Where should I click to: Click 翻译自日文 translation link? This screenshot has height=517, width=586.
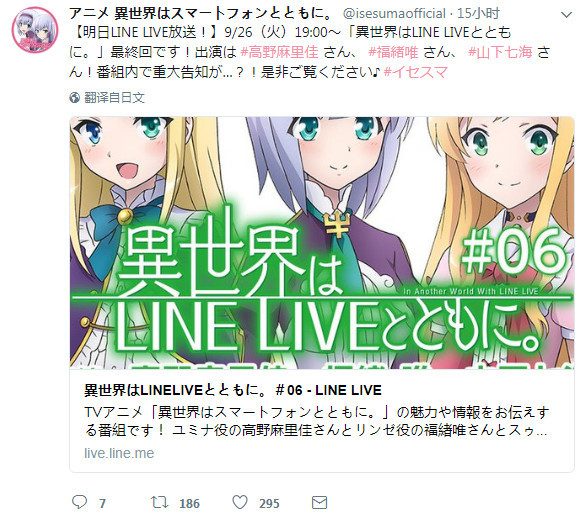(x=114, y=98)
